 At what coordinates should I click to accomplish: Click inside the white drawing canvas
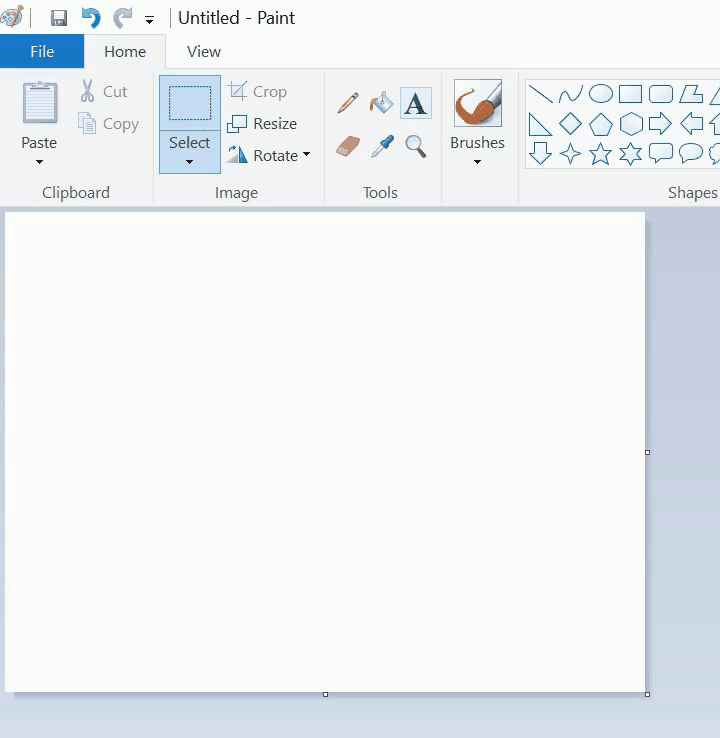point(325,452)
